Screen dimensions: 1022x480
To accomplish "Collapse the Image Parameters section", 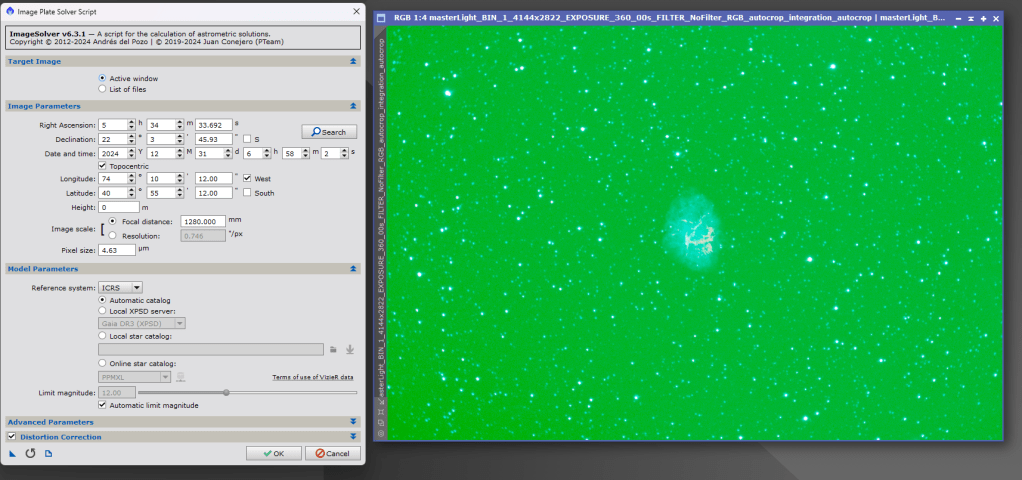I will (x=352, y=105).
